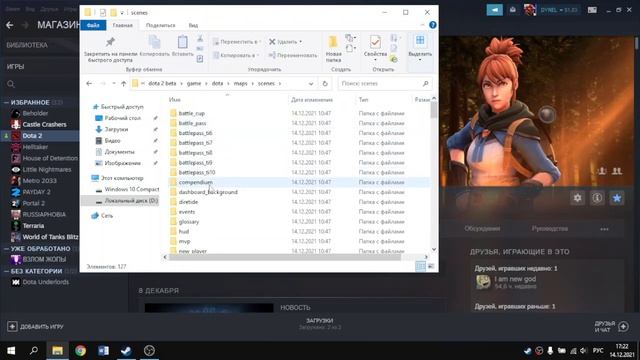Create a New folder (Новая папка)

coord(333,49)
